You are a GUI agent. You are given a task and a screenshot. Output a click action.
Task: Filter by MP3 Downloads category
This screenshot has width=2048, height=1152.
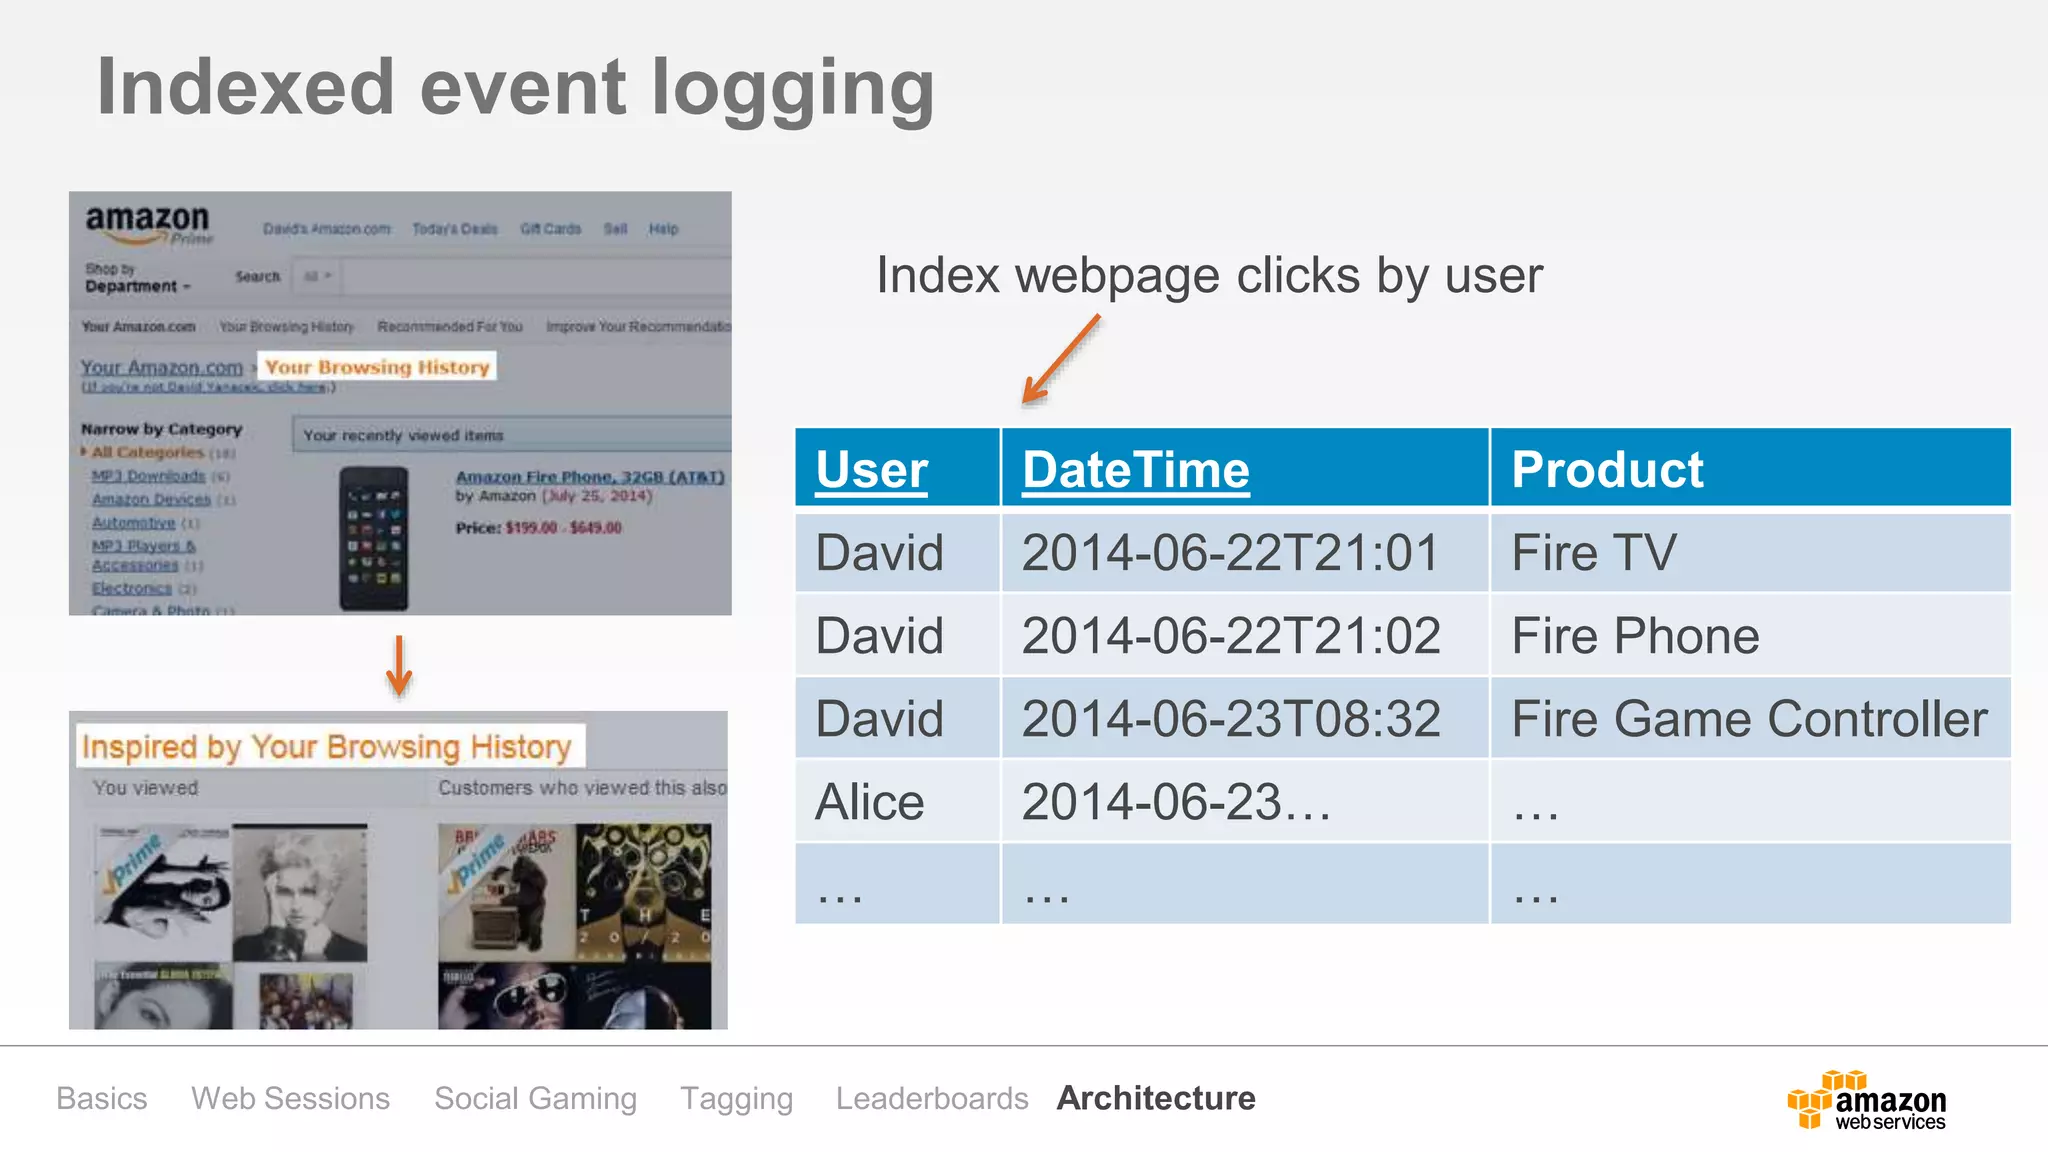click(x=148, y=476)
